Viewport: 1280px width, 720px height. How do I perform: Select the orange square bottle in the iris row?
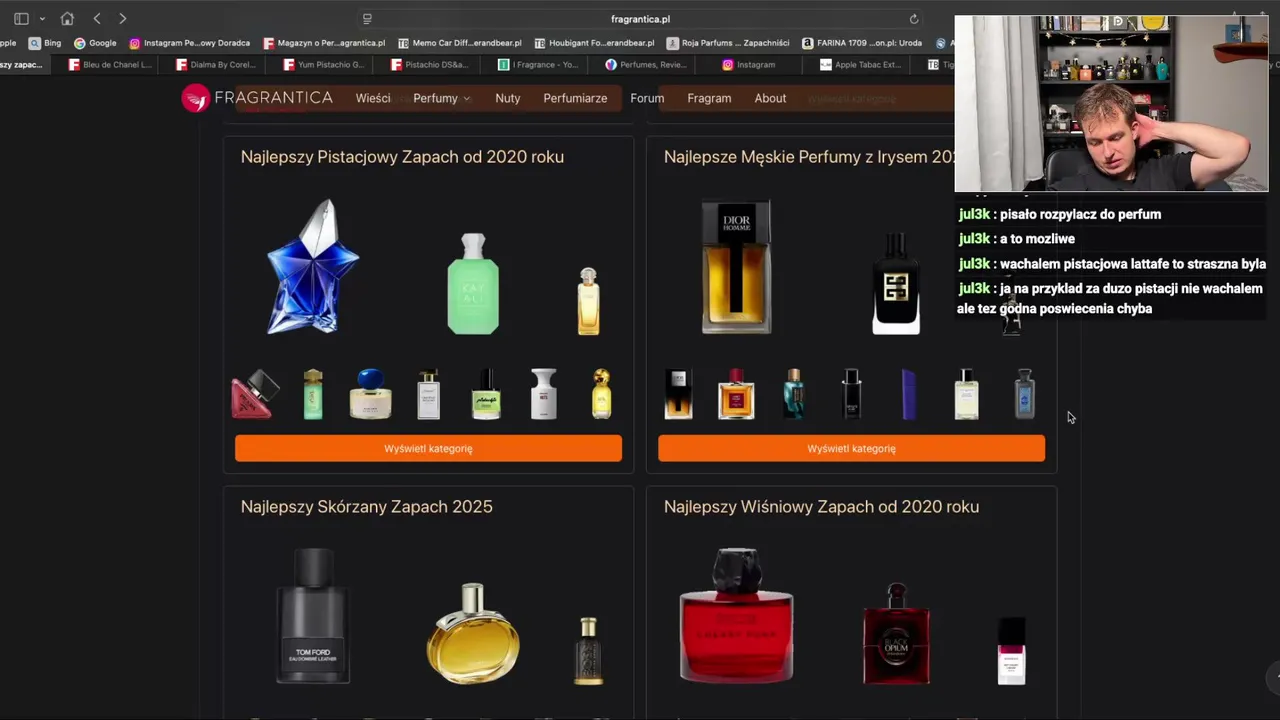(x=736, y=394)
